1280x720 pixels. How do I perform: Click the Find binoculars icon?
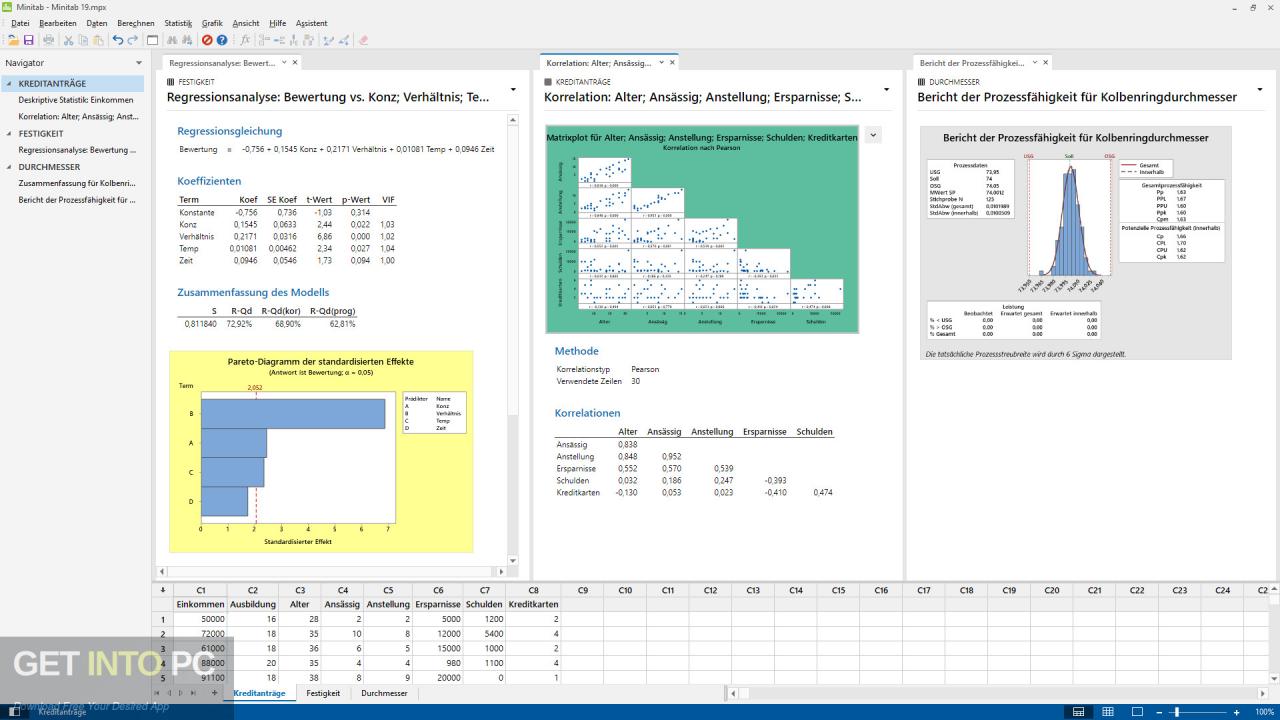pyautogui.click(x=172, y=40)
